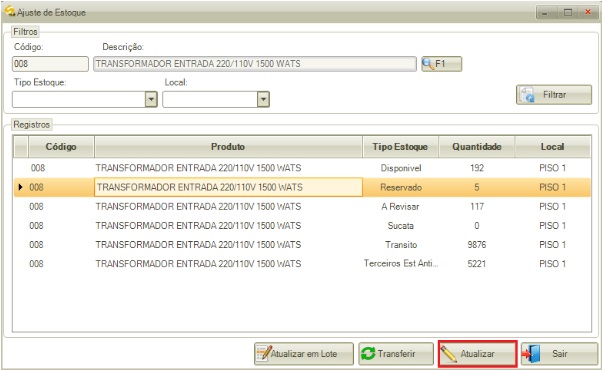Select the Disponivel stock row

(x=302, y=168)
